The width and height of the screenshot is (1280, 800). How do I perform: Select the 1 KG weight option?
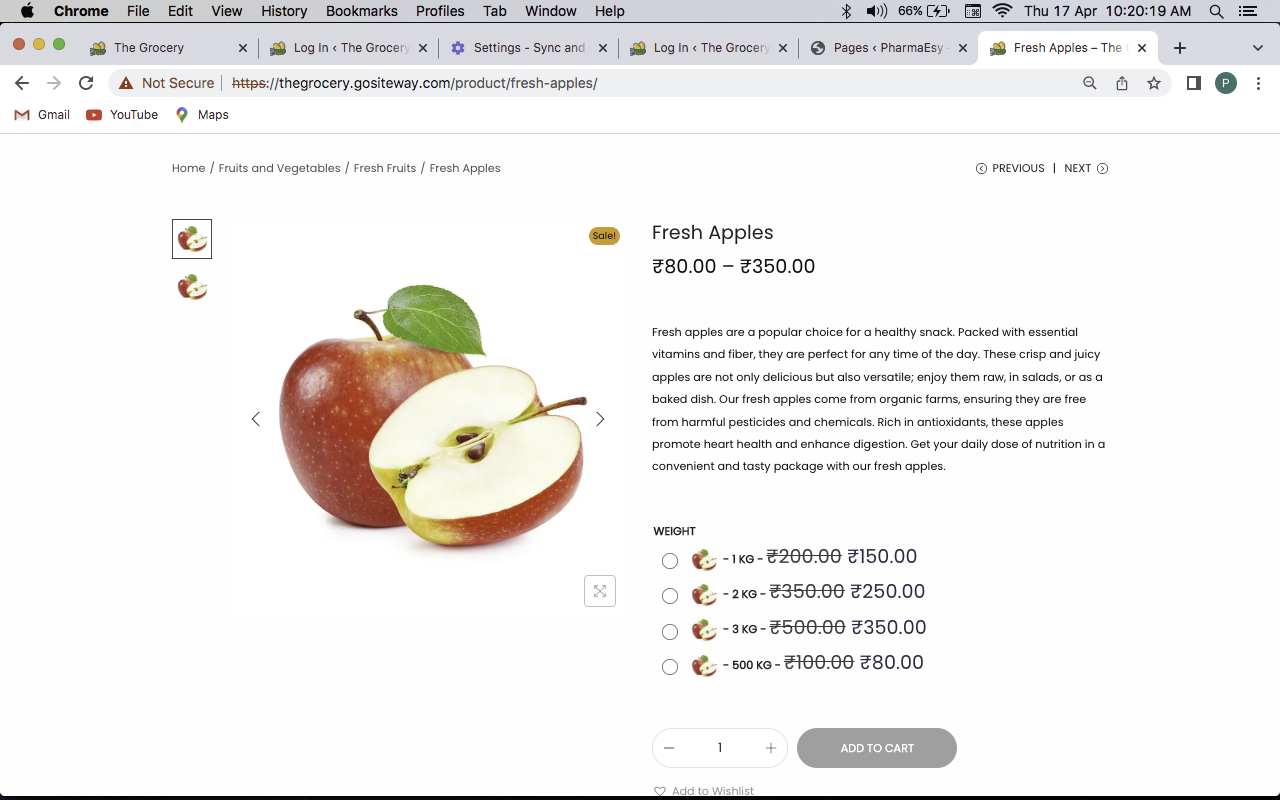(670, 561)
